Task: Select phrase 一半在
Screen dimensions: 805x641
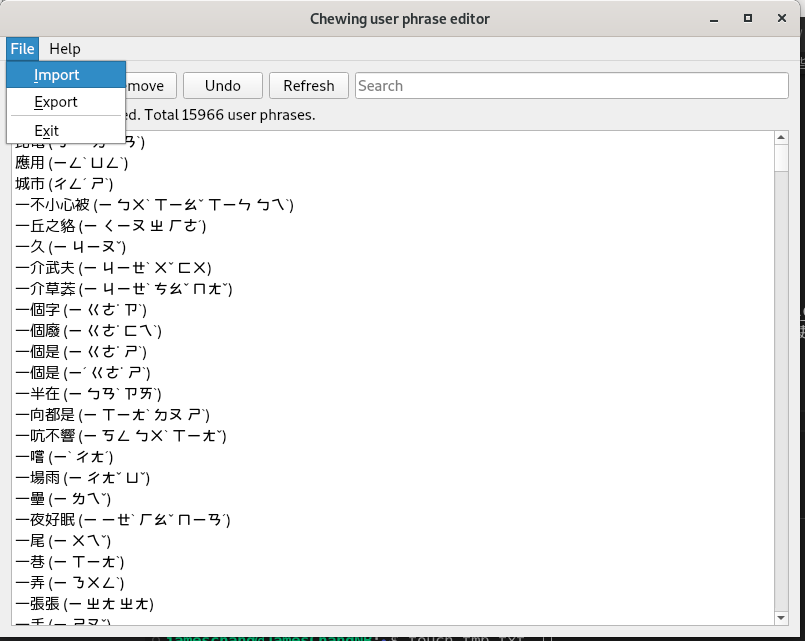Action: [x=393, y=394]
